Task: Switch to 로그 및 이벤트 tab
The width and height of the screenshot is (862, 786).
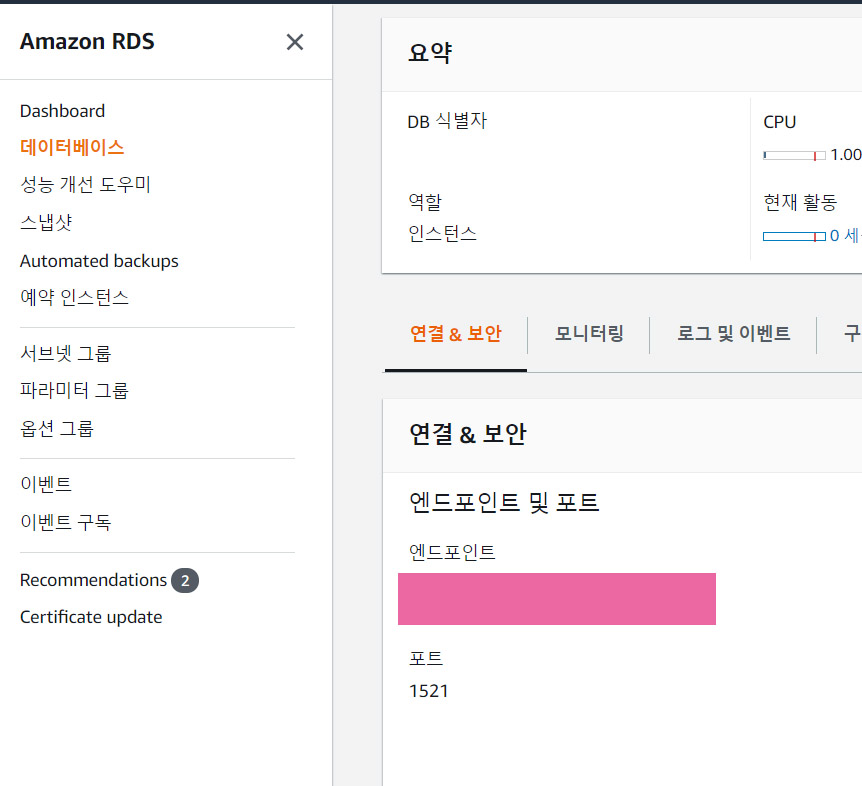Action: [x=733, y=334]
